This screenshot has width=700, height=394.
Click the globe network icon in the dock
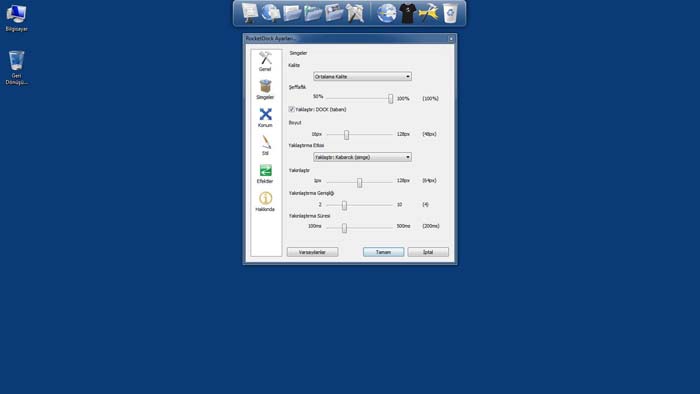pos(386,13)
